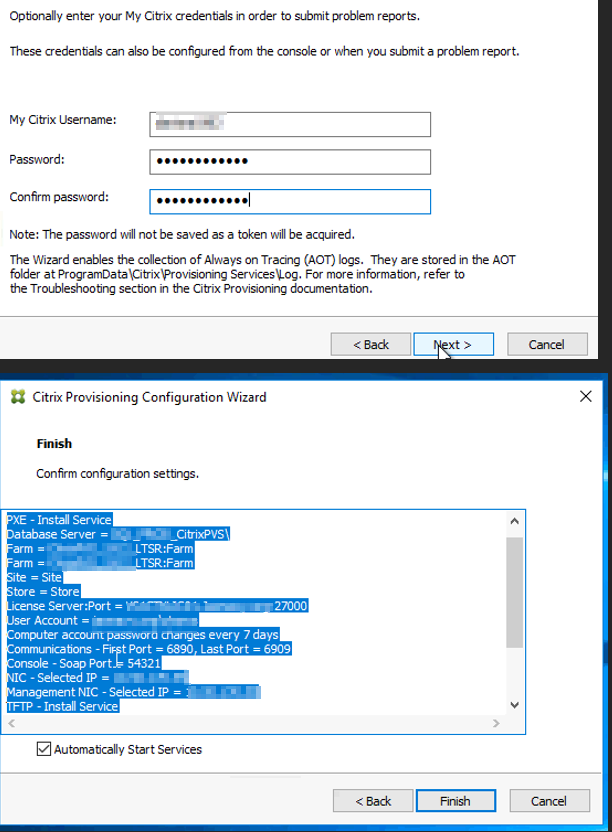The width and height of the screenshot is (612, 832).
Task: Click the My Citrix Username field
Action: [290, 124]
